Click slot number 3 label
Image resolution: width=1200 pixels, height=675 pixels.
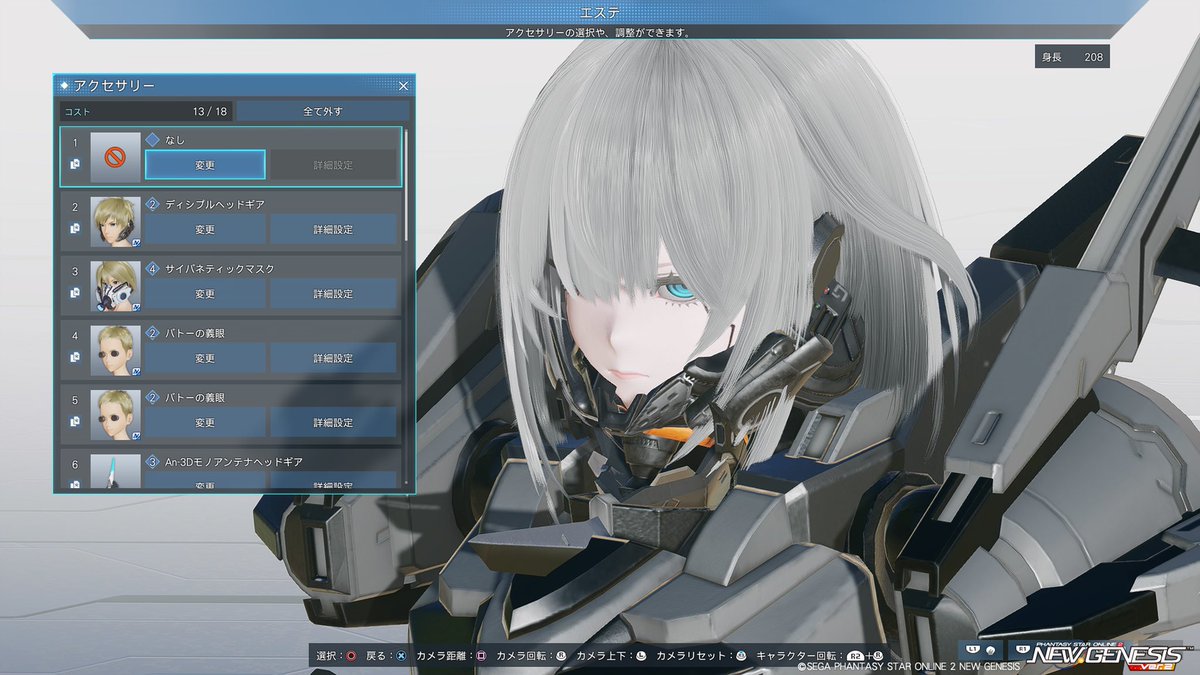click(x=74, y=271)
